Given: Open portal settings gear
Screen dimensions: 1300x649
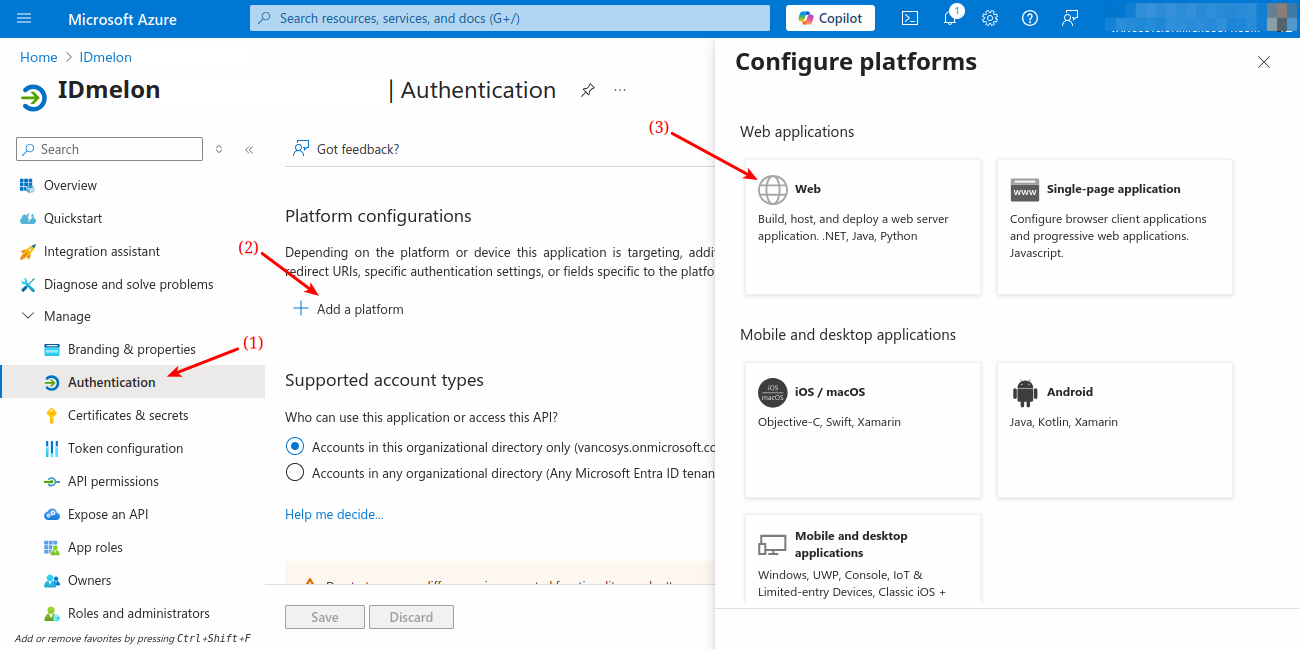Looking at the screenshot, I should pos(990,18).
